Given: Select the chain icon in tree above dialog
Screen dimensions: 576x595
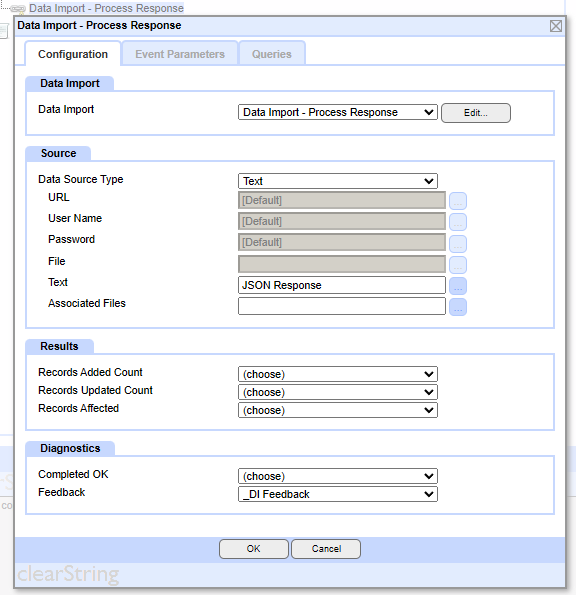Looking at the screenshot, I should pos(17,8).
